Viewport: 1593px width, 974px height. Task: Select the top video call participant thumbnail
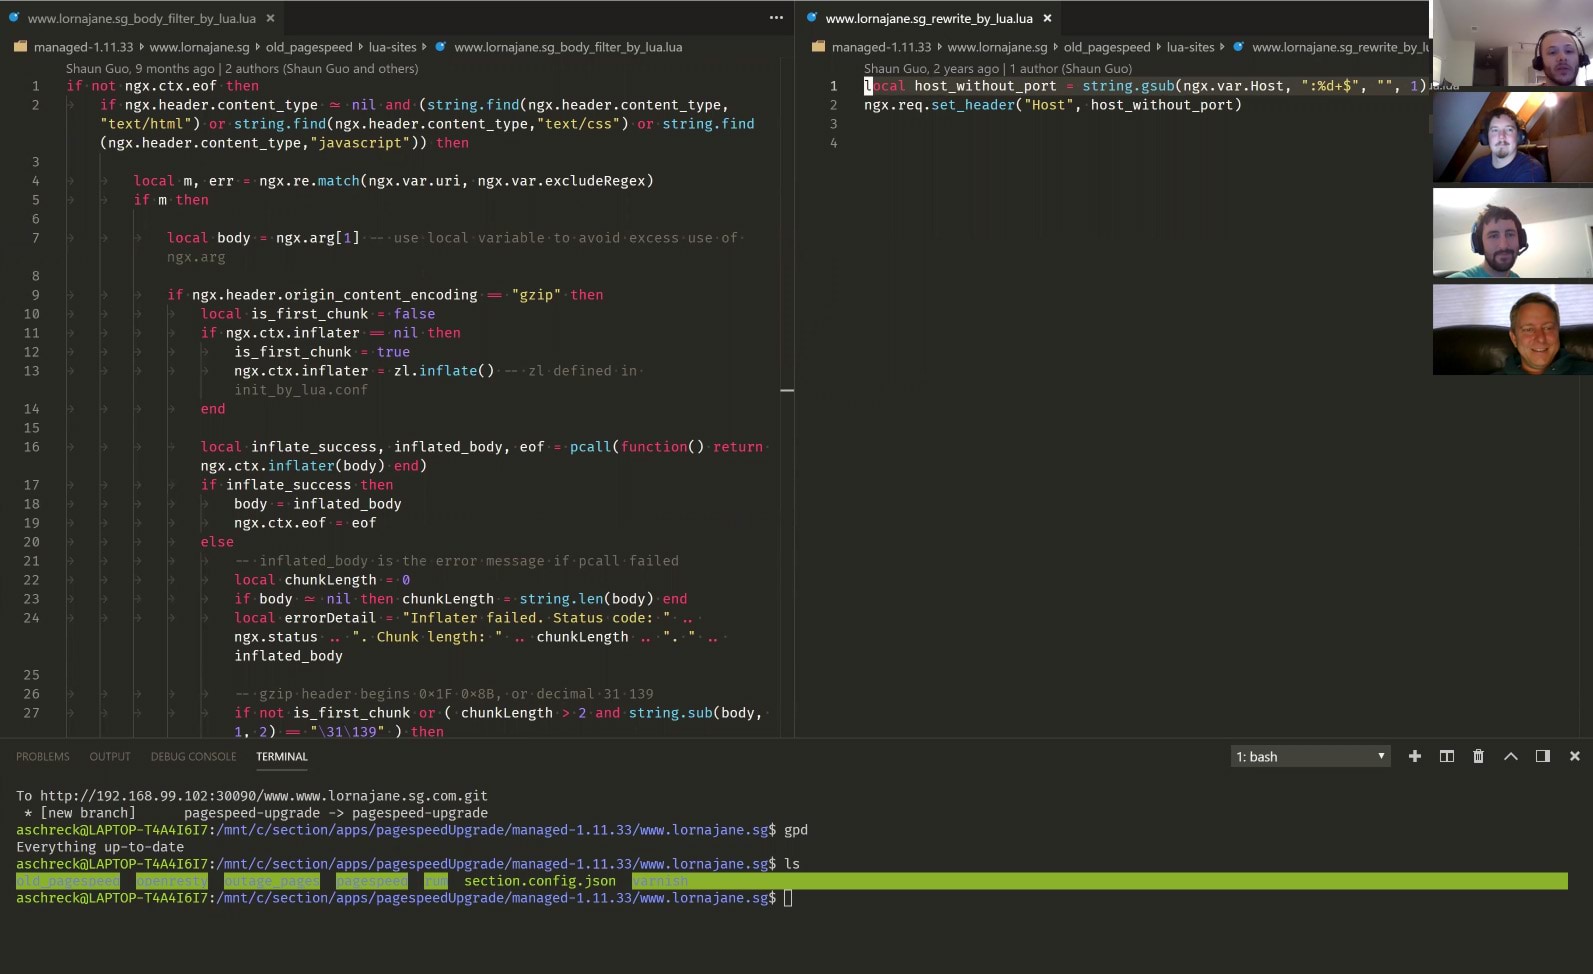tap(1512, 43)
